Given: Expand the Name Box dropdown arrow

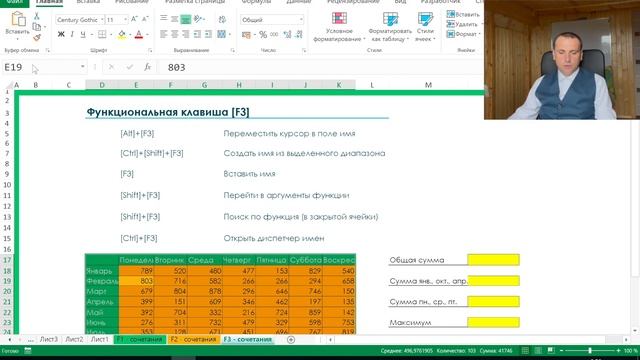Looking at the screenshot, I should (82, 67).
